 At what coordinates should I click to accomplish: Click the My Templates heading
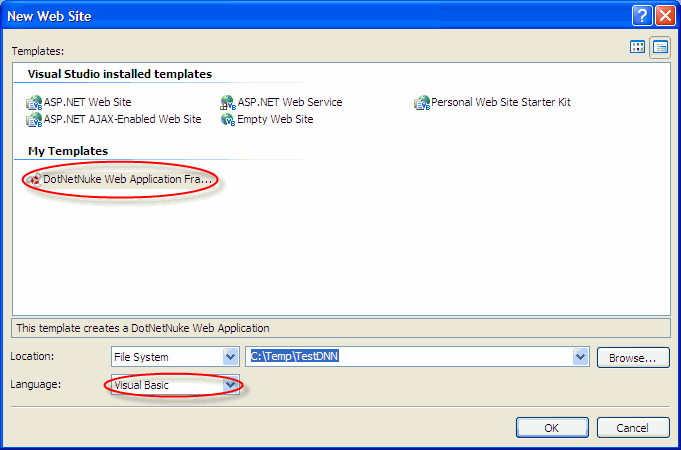coord(68,151)
